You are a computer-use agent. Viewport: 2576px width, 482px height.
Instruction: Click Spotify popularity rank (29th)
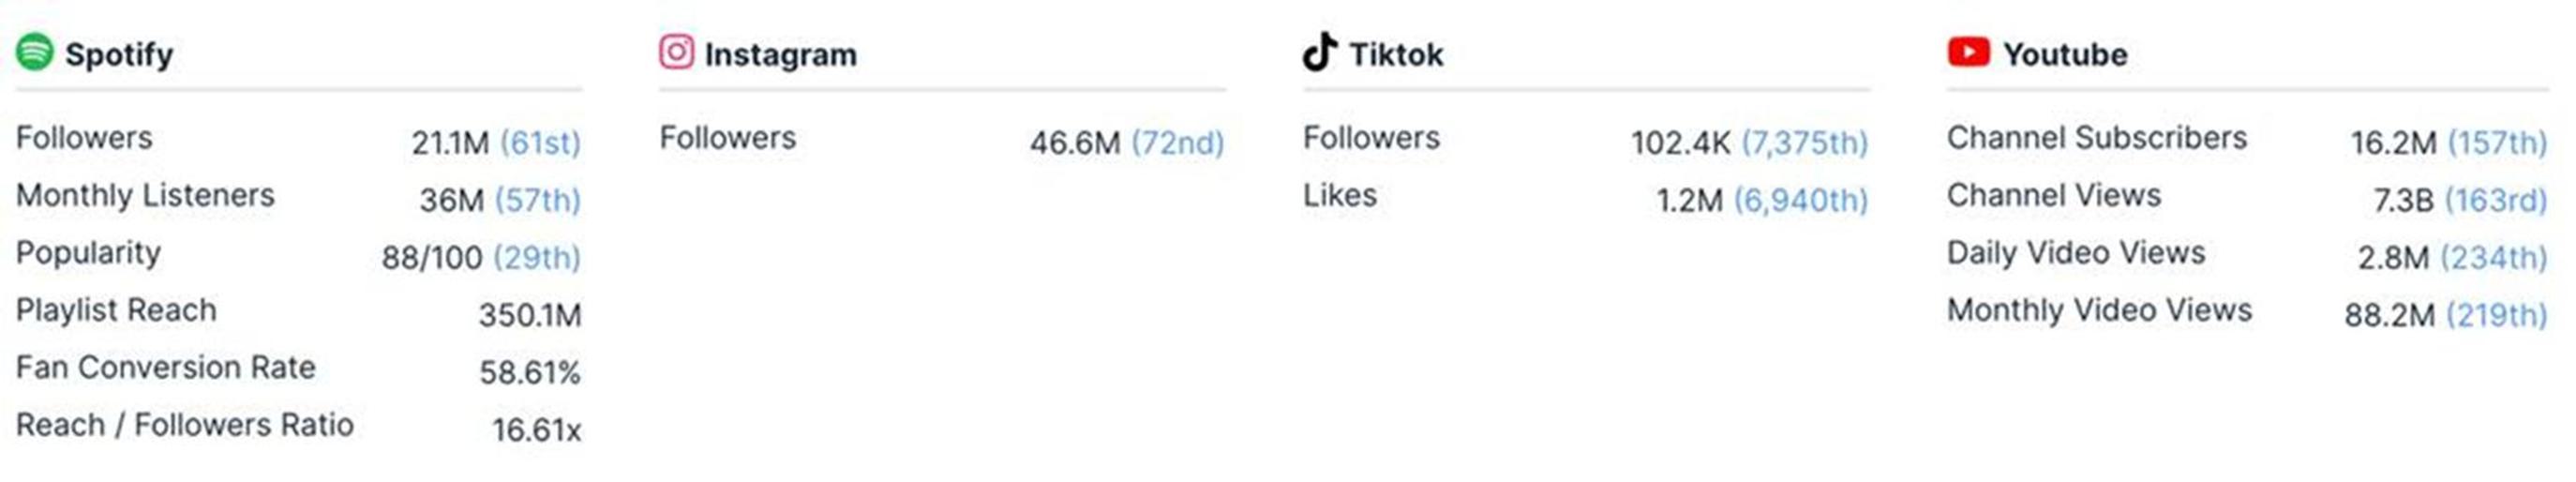(537, 258)
